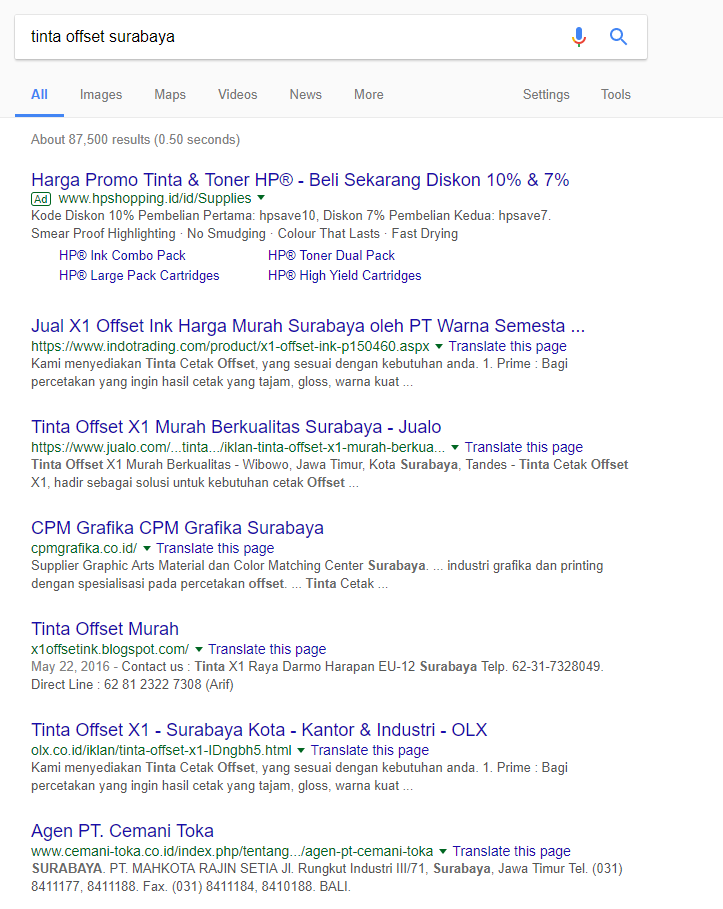Open the HP Large Pack Cartridges sitelink
Screen dimensions: 723x909
[139, 275]
